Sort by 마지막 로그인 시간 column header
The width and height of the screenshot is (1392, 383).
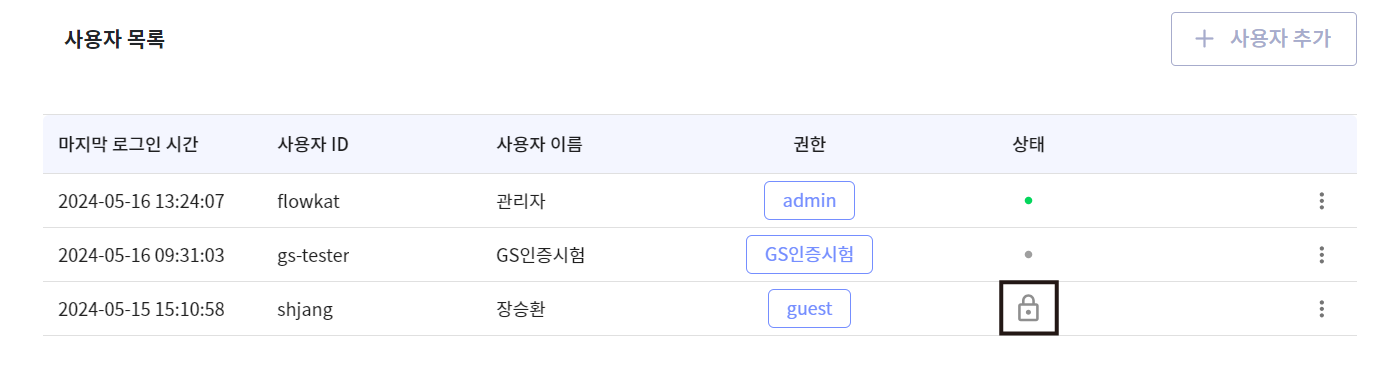click(128, 144)
